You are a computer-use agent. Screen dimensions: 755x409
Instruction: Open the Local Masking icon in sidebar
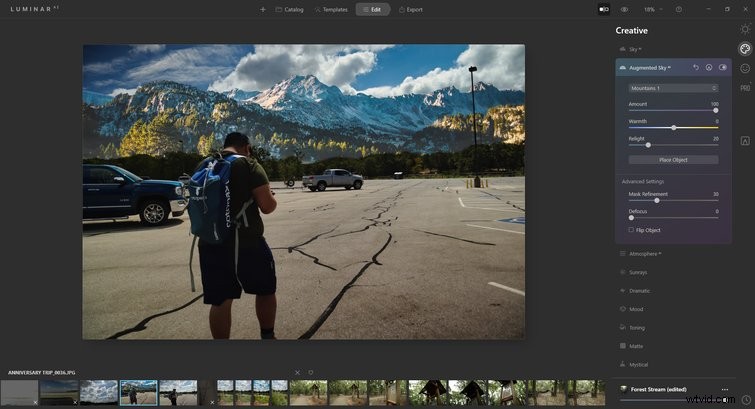pyautogui.click(x=745, y=141)
